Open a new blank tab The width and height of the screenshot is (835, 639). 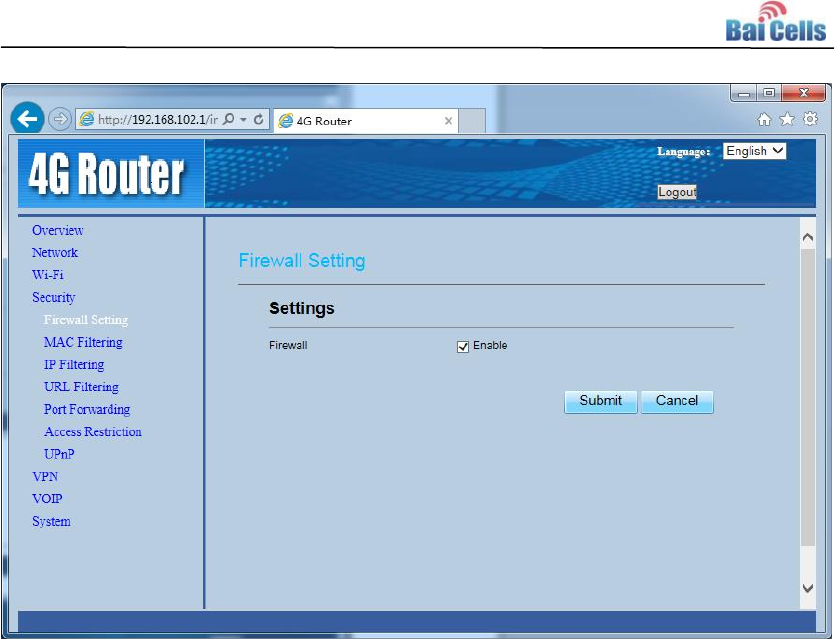472,121
